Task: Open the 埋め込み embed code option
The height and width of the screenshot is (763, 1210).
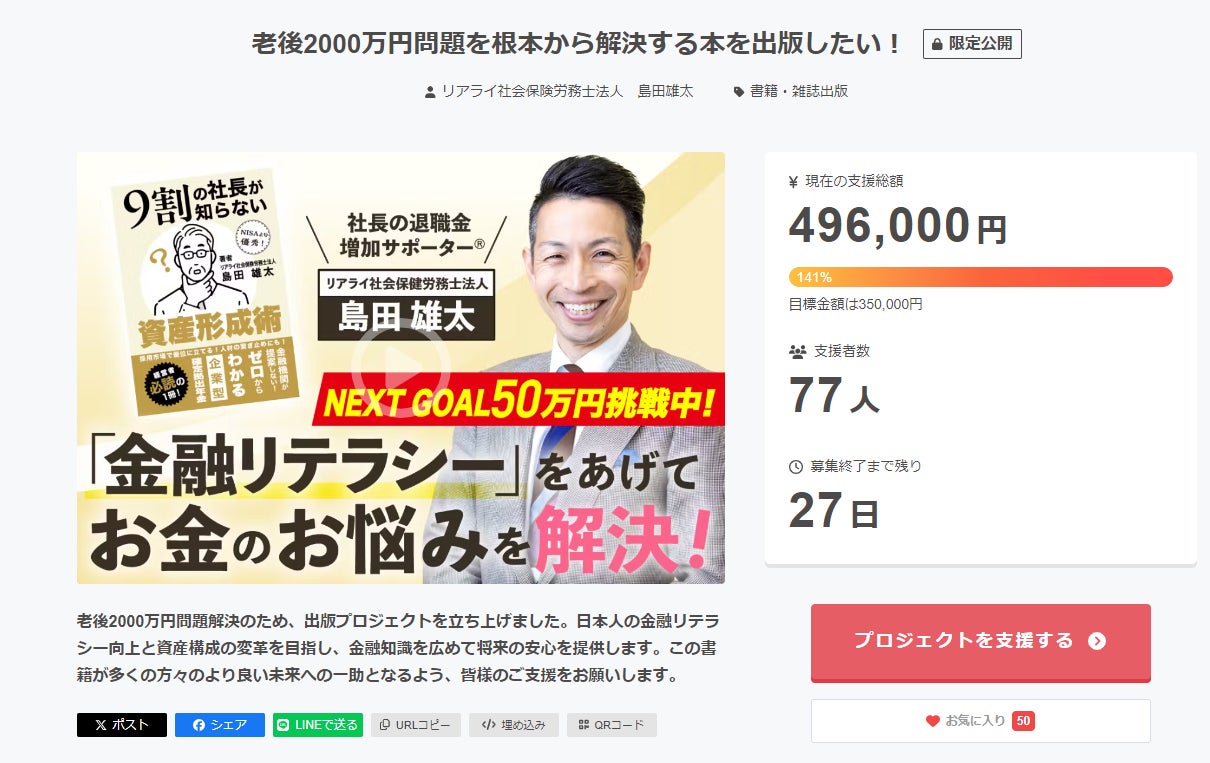Action: point(514,725)
